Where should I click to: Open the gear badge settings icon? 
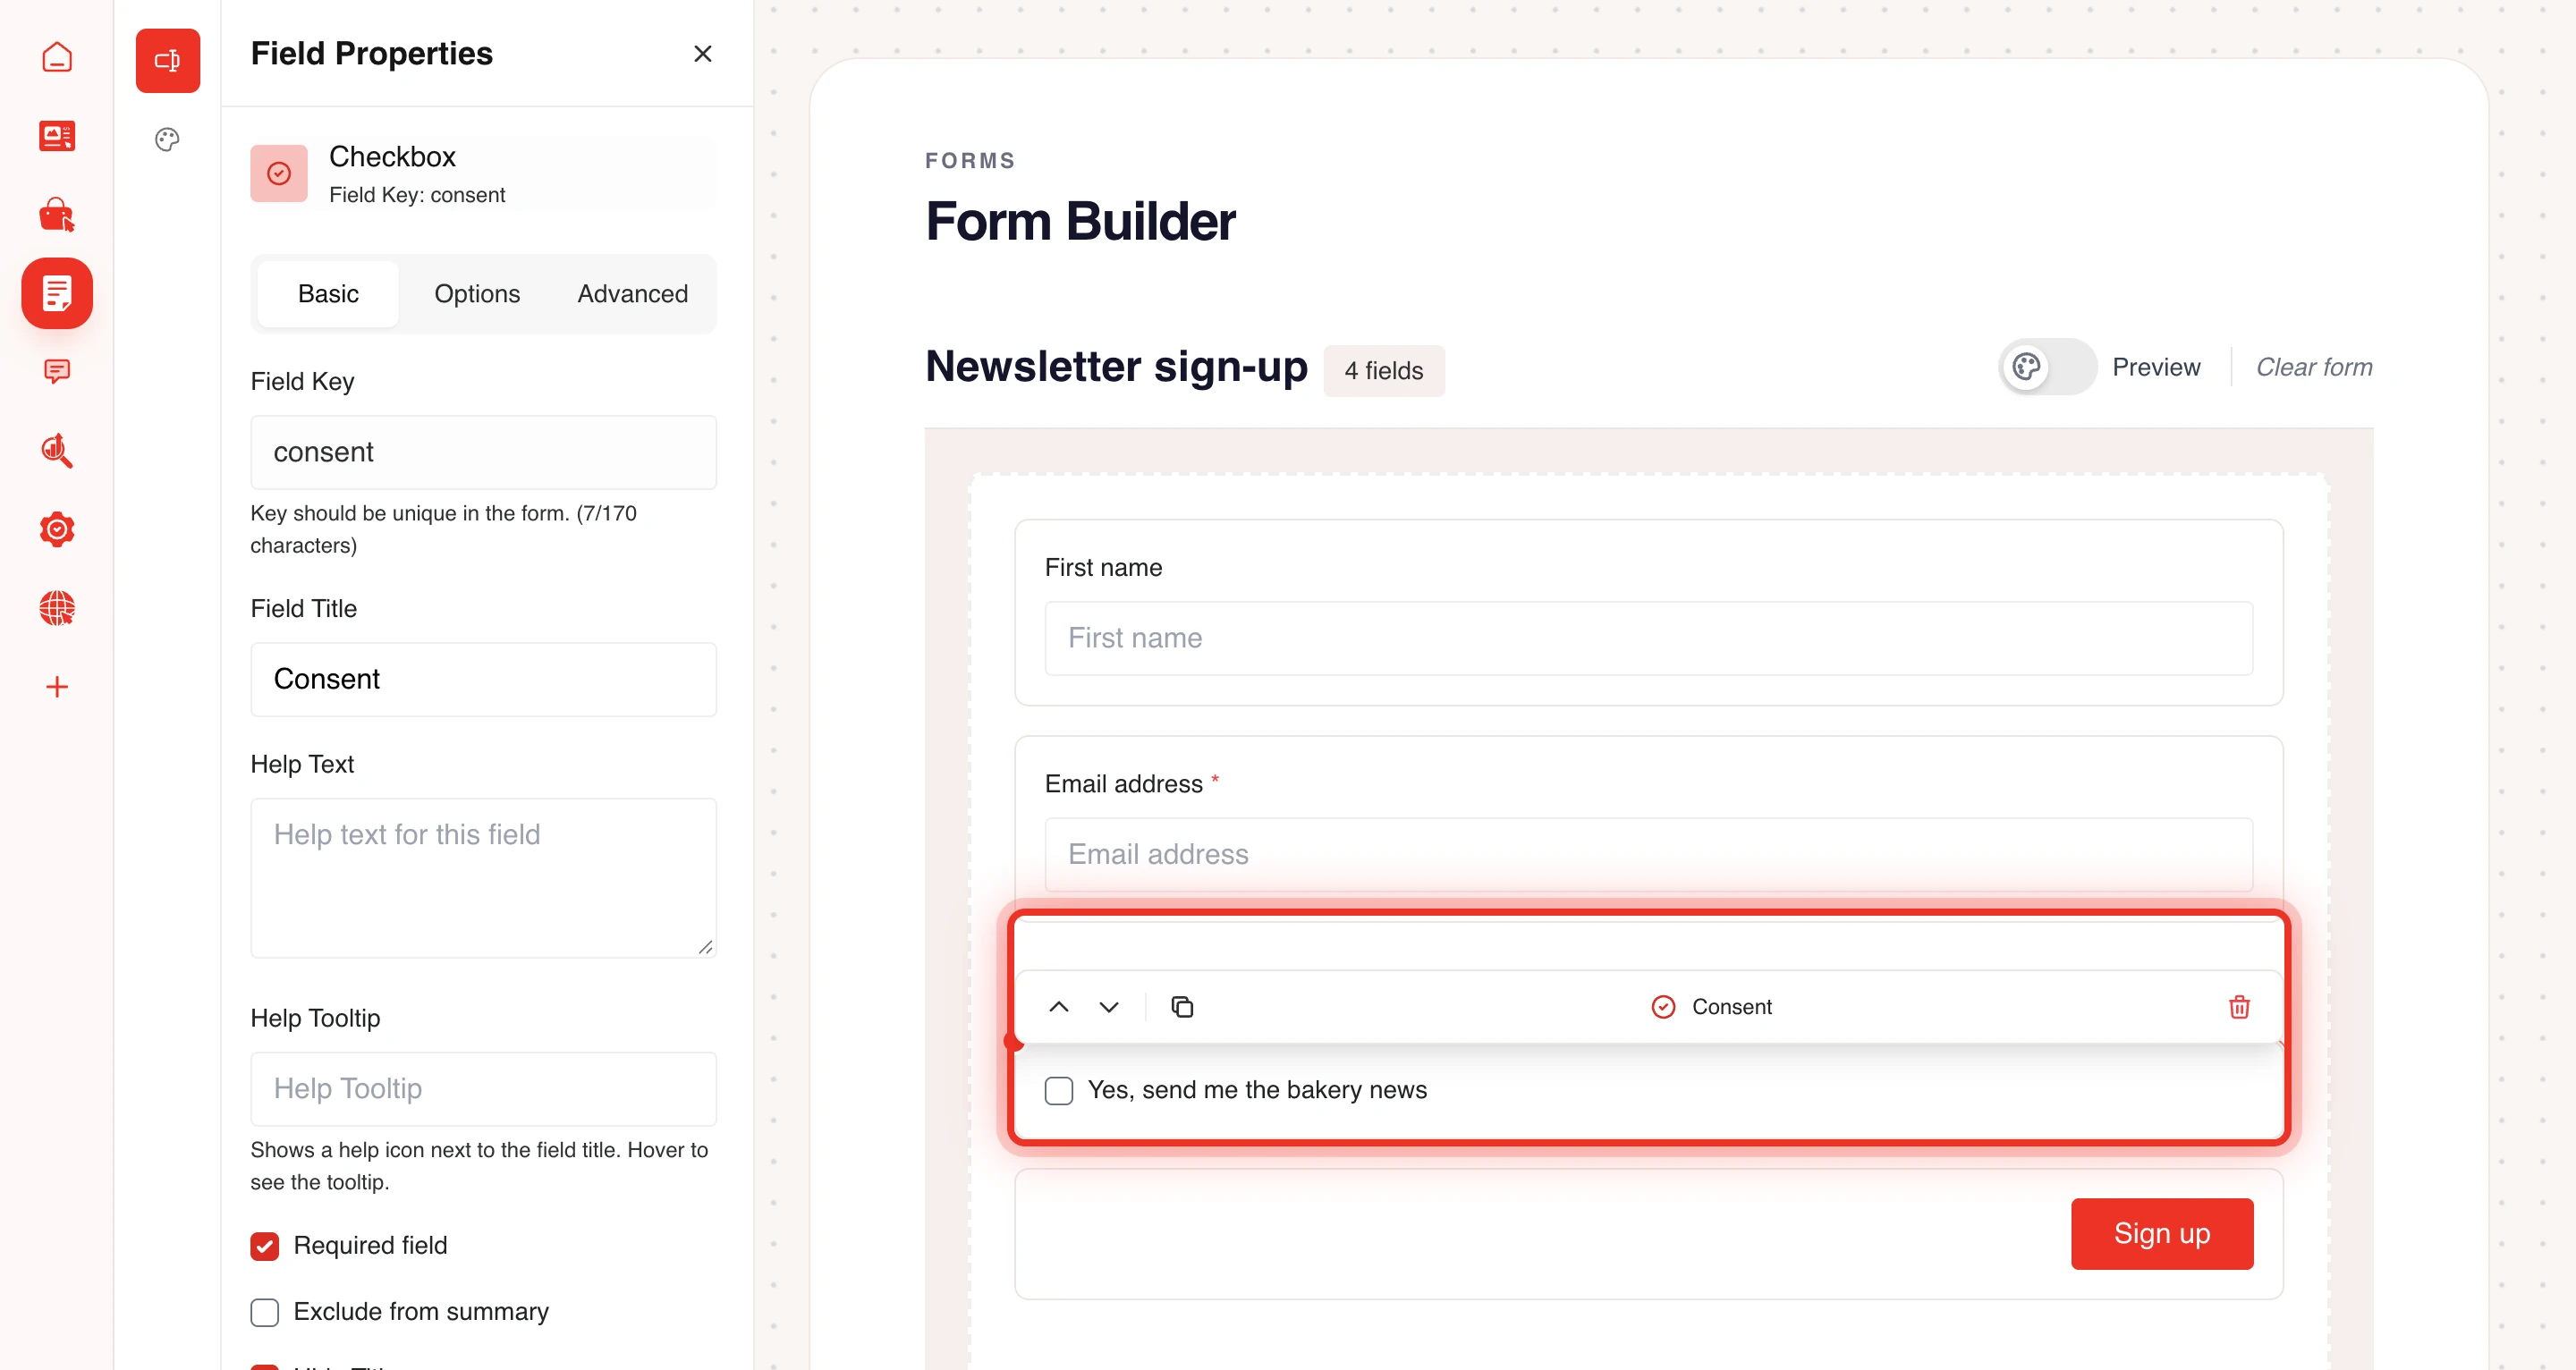pyautogui.click(x=57, y=529)
